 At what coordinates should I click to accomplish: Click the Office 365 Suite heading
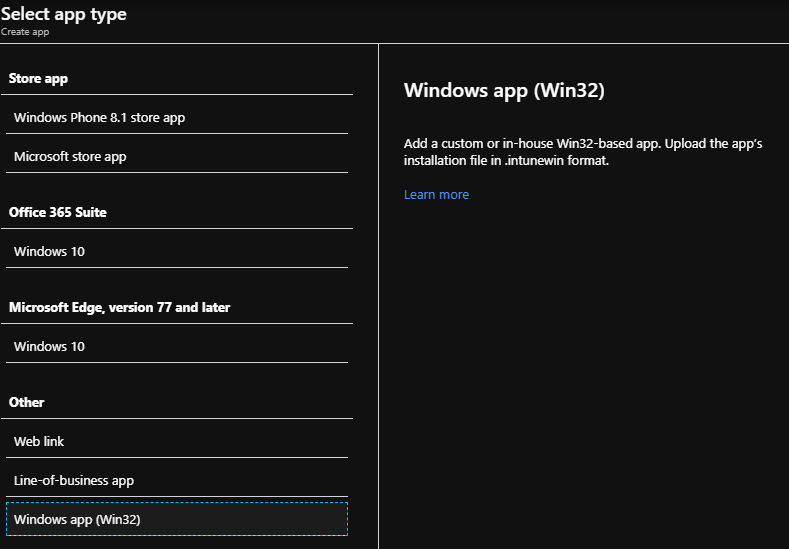click(58, 212)
